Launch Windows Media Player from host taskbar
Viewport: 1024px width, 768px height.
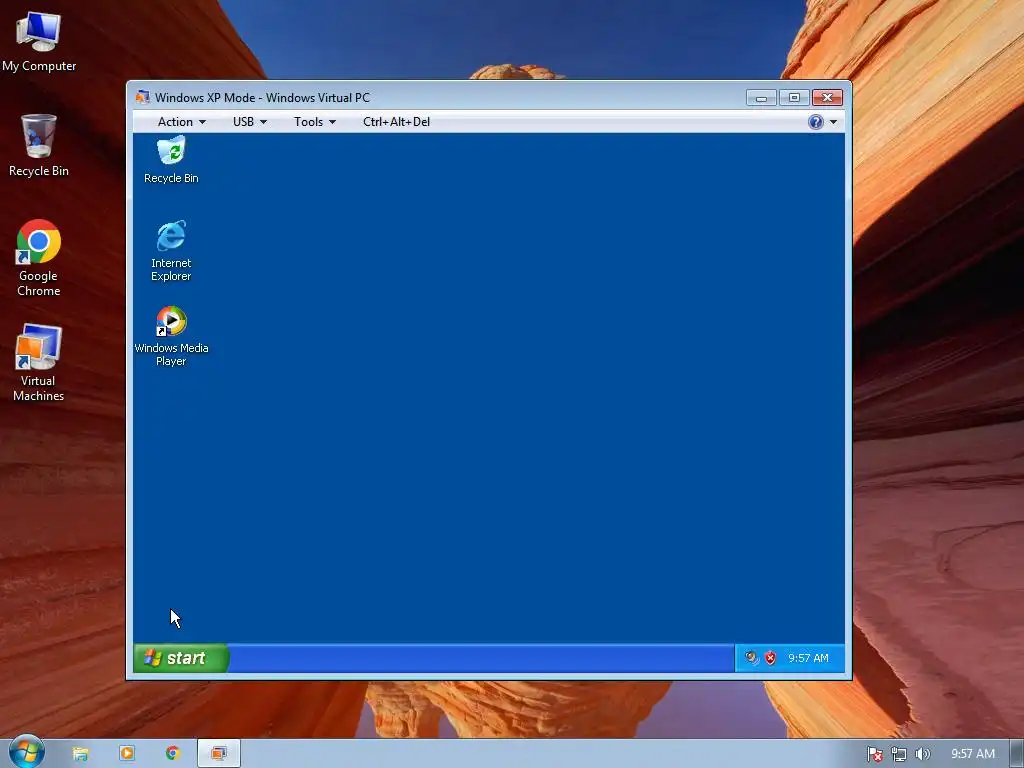pyautogui.click(x=127, y=754)
